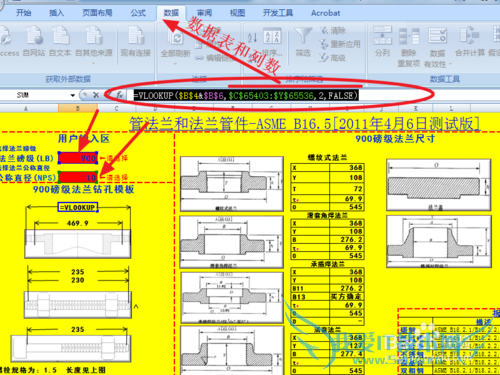Click the cell showing =VLOOKUP
This screenshot has height=375, width=500.
click(78, 207)
